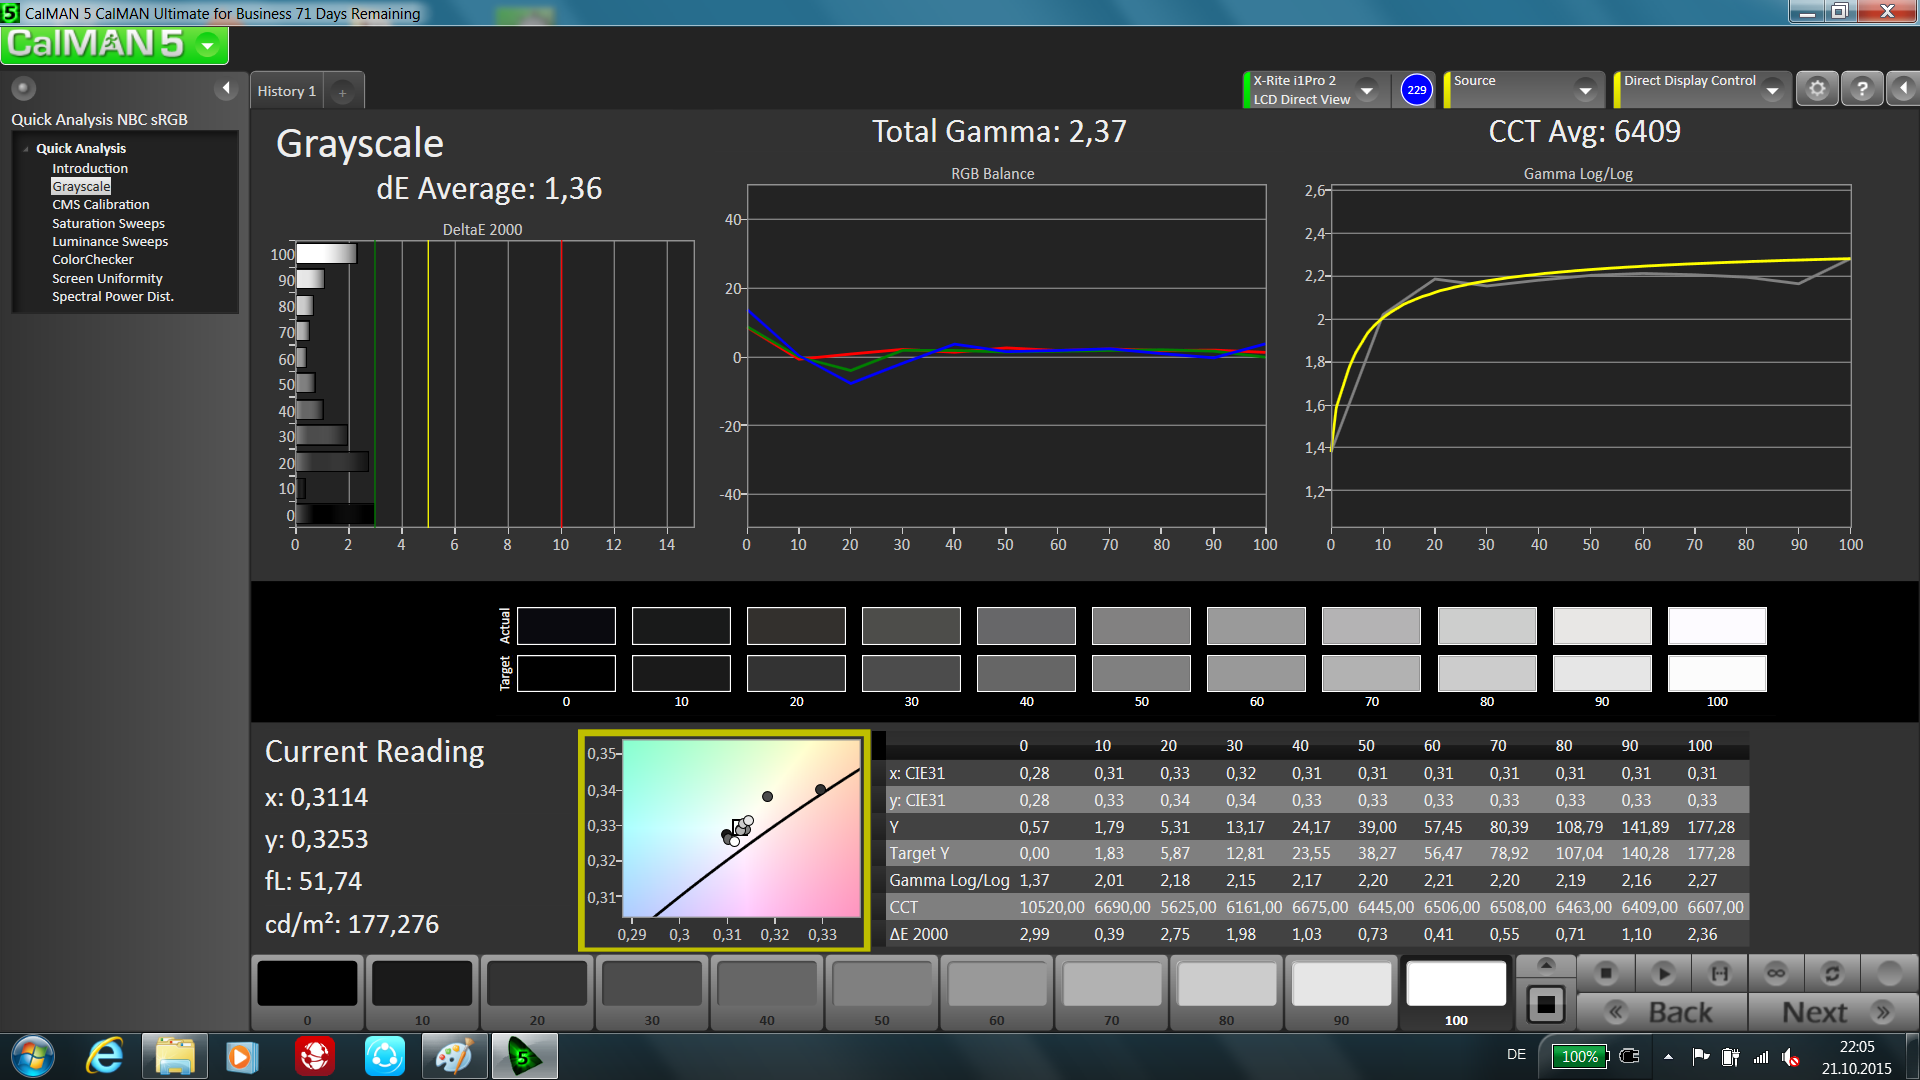The width and height of the screenshot is (1920, 1080).
Task: Click the blue 229 meter timer circle
Action: pyautogui.click(x=1416, y=90)
